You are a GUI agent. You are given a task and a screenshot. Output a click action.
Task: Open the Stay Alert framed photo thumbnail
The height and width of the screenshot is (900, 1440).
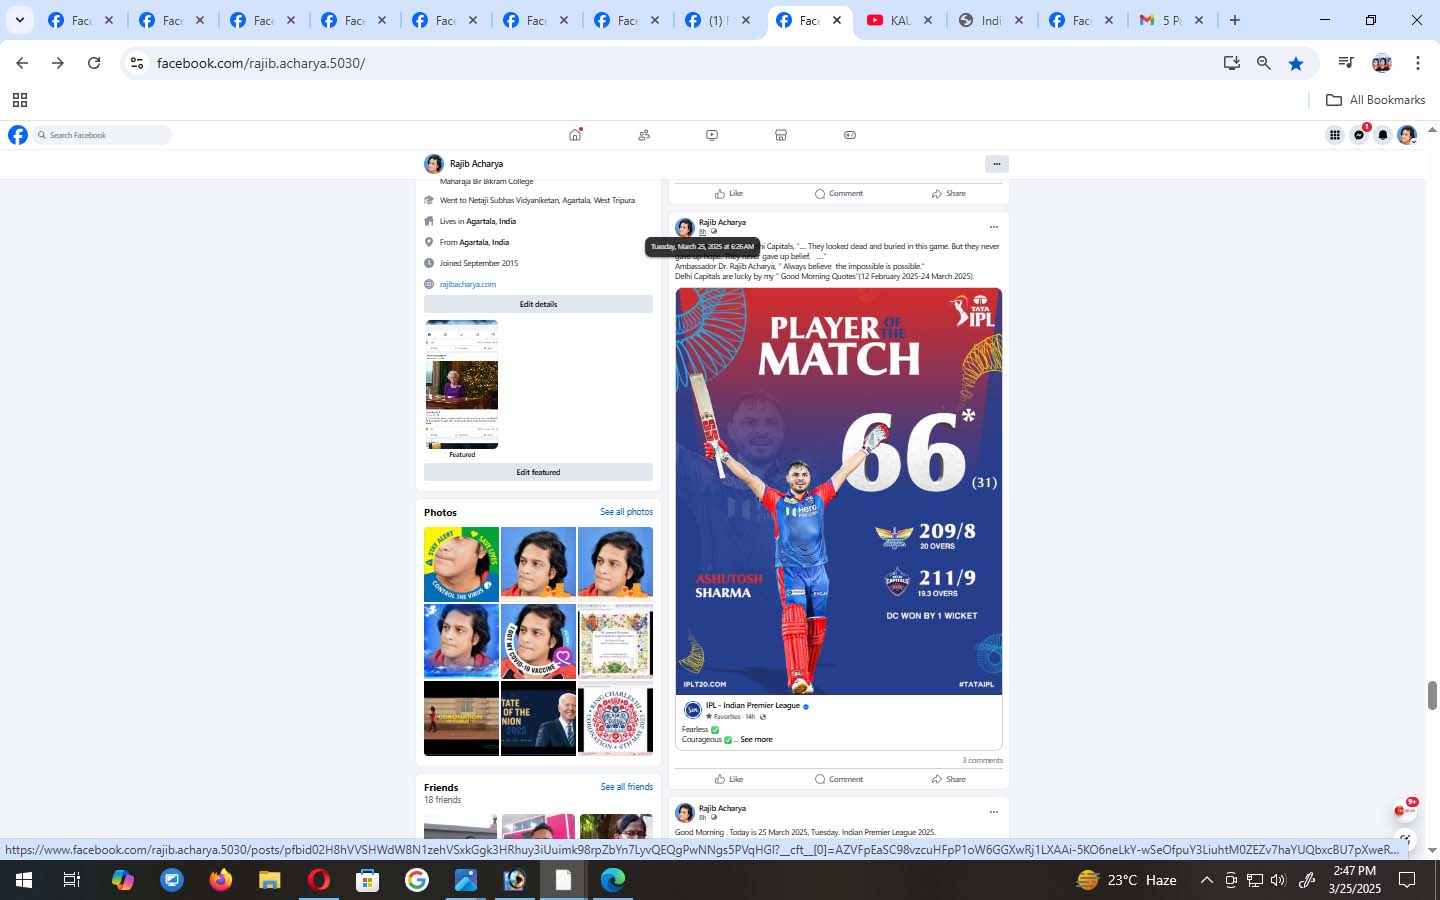click(x=461, y=564)
